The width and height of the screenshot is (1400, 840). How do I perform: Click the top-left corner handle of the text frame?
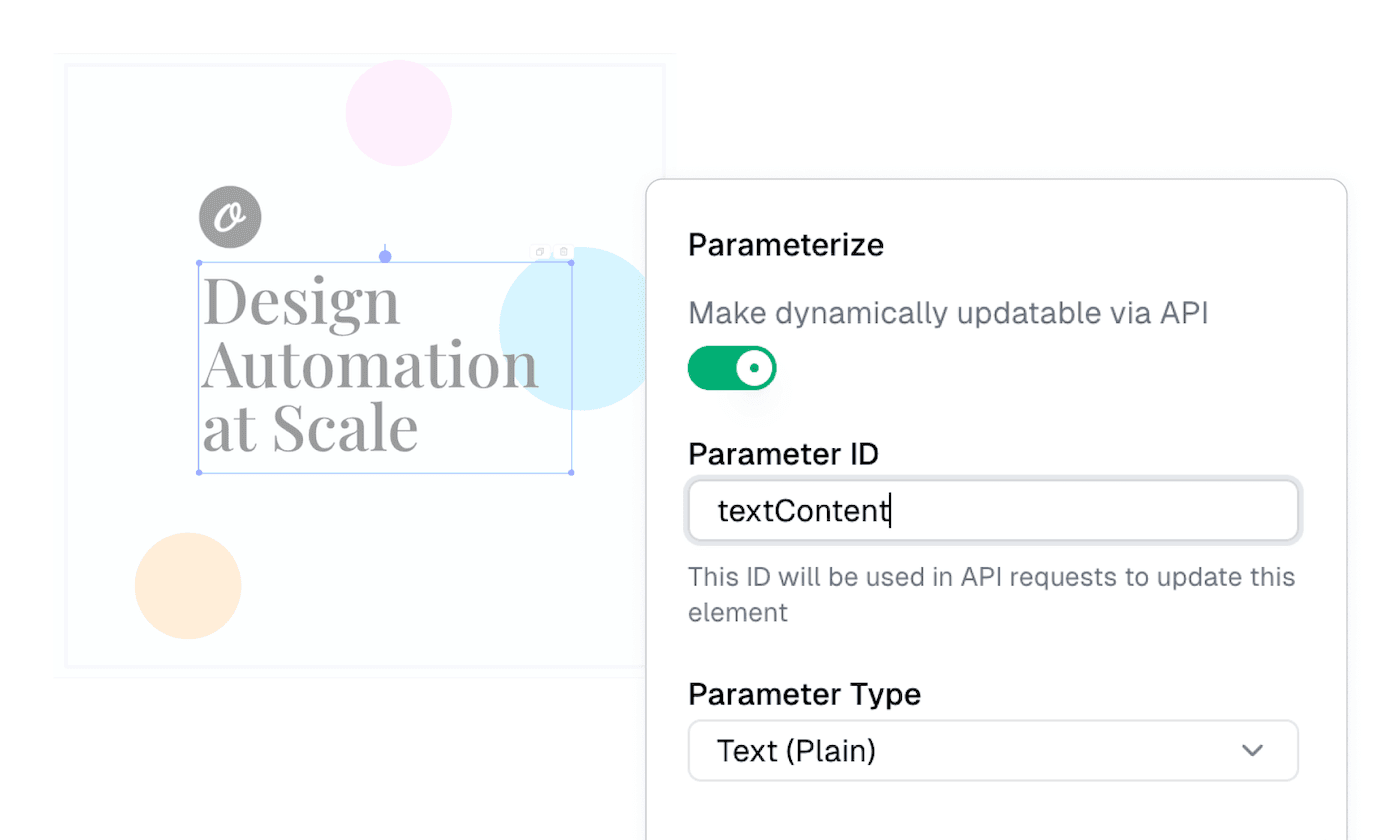point(200,262)
